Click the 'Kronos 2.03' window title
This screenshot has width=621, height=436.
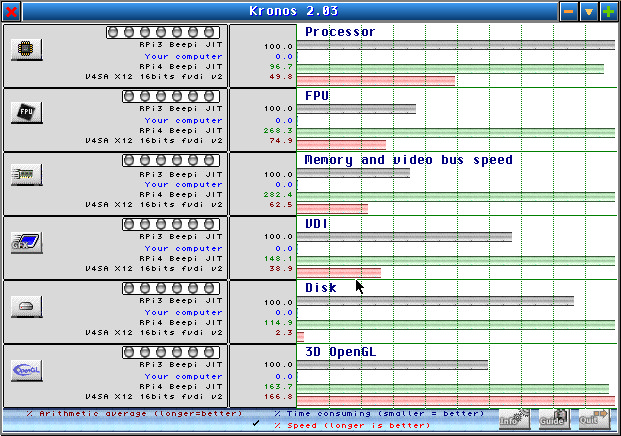click(x=293, y=11)
